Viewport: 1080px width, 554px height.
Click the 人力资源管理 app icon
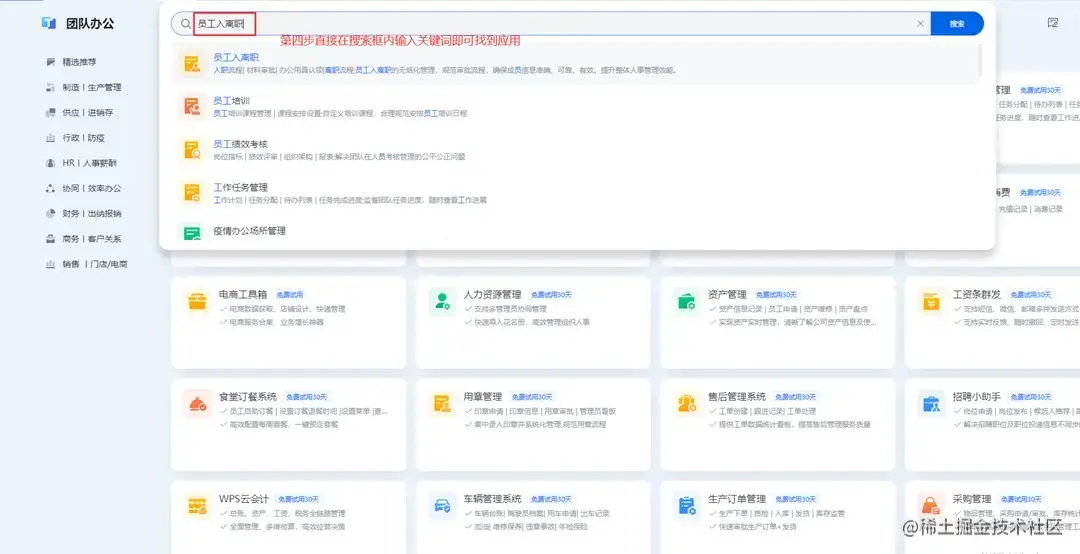(442, 302)
